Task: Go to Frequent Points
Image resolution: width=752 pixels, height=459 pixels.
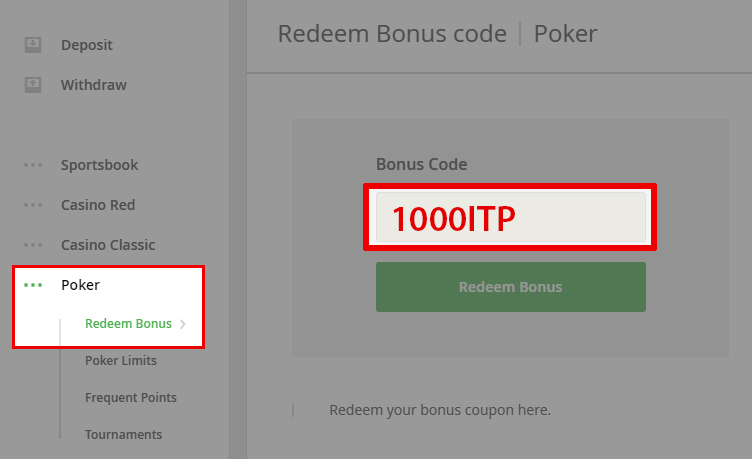Action: (x=130, y=398)
